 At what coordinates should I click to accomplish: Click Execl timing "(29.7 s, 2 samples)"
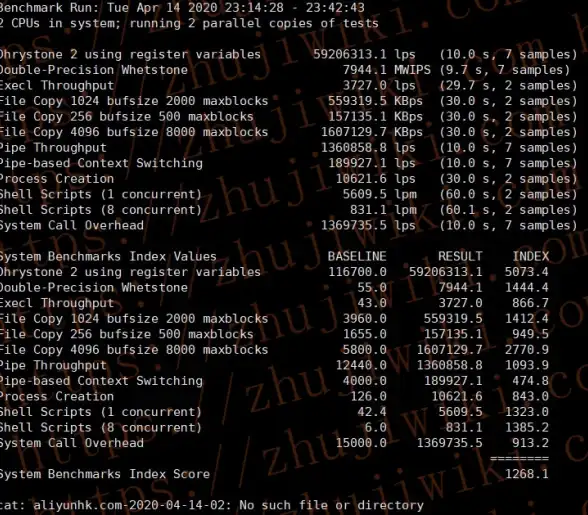[x=508, y=86]
